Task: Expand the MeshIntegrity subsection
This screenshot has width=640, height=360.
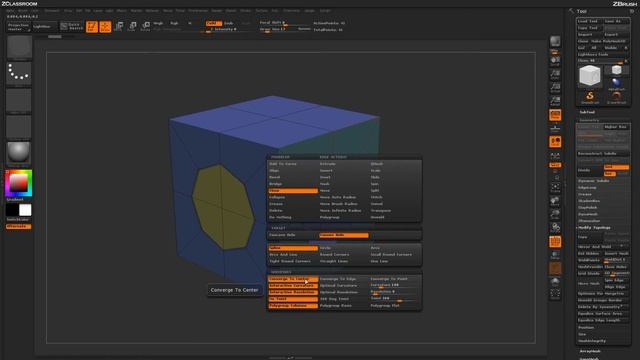Action: click(592, 341)
